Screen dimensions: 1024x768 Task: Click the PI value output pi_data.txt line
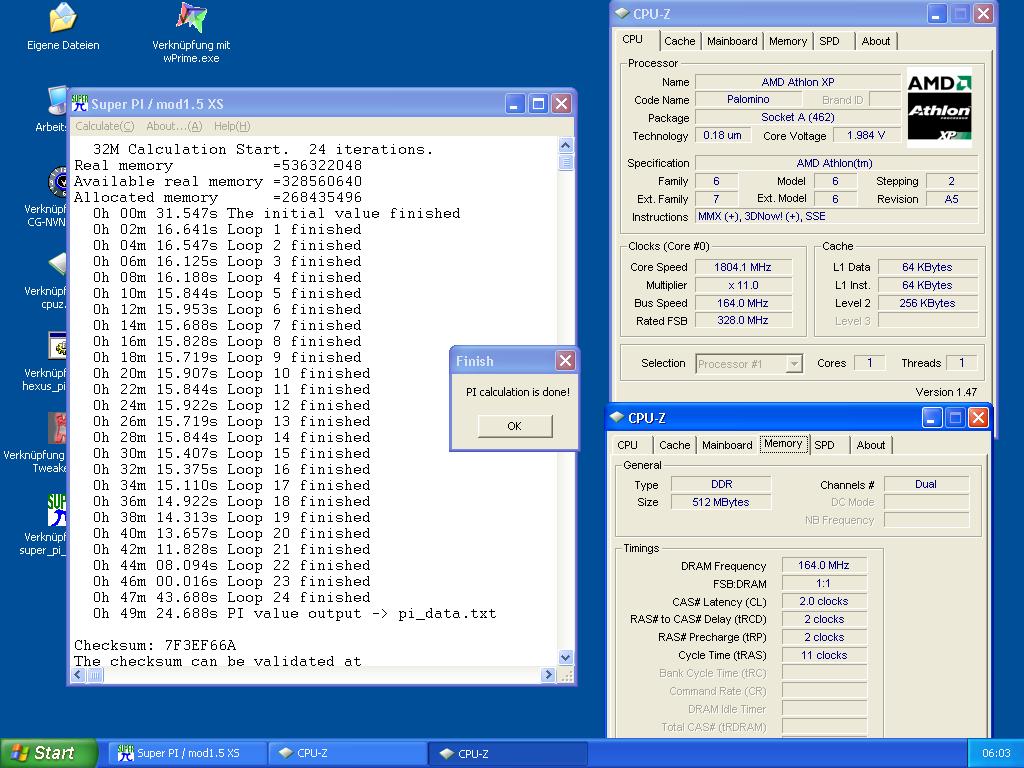[x=295, y=613]
